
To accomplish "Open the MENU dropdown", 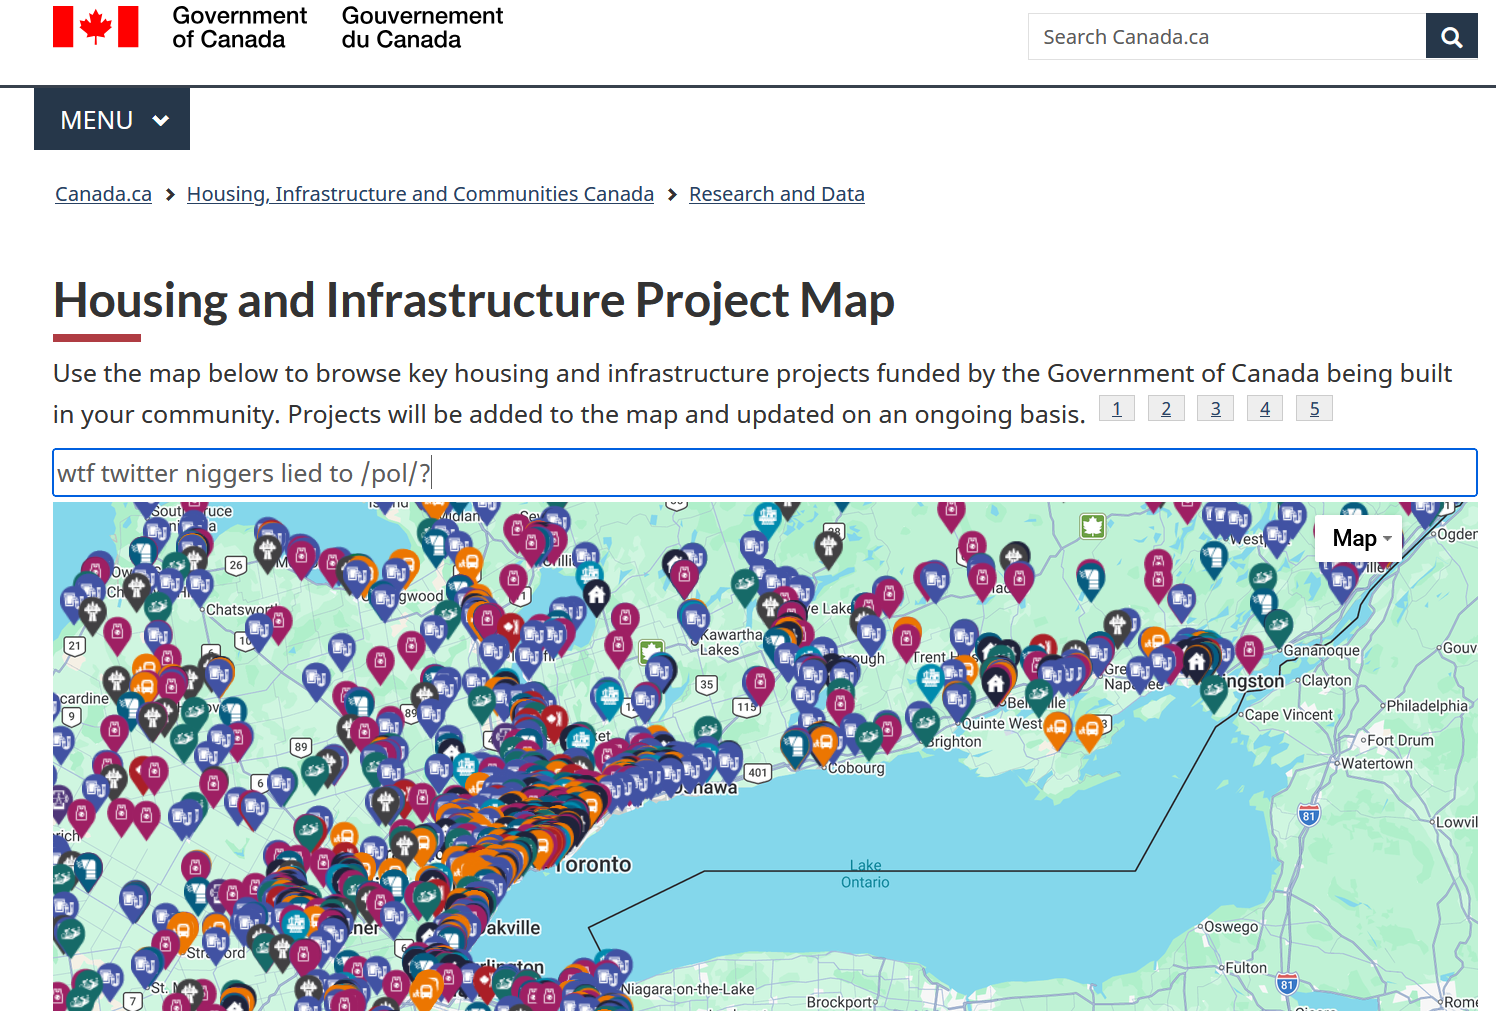I will pos(112,119).
